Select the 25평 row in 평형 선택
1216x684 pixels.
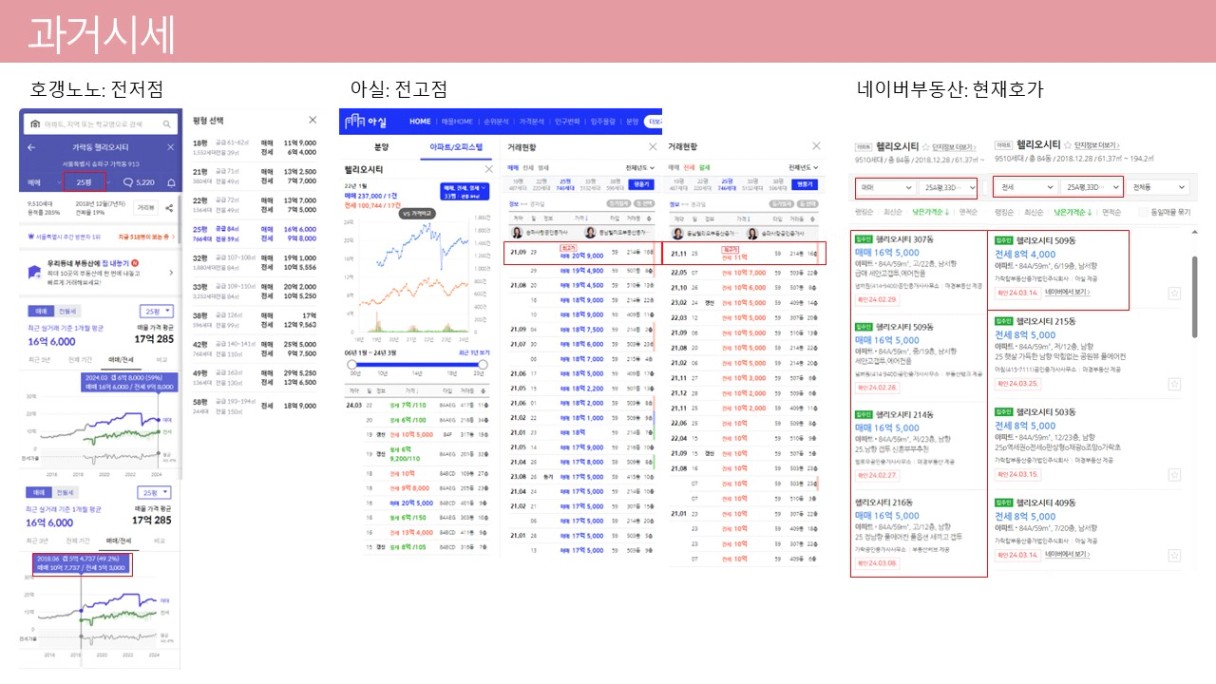tap(255, 234)
